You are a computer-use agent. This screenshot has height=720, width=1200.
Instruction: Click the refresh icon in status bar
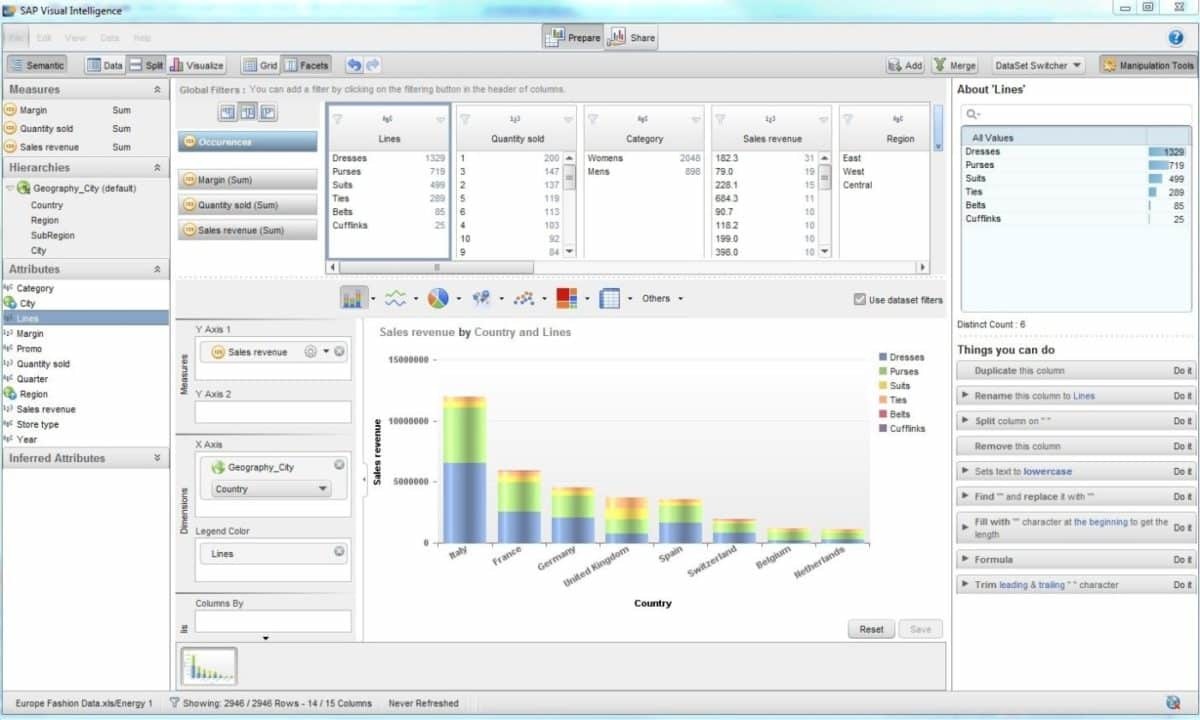pos(1173,703)
